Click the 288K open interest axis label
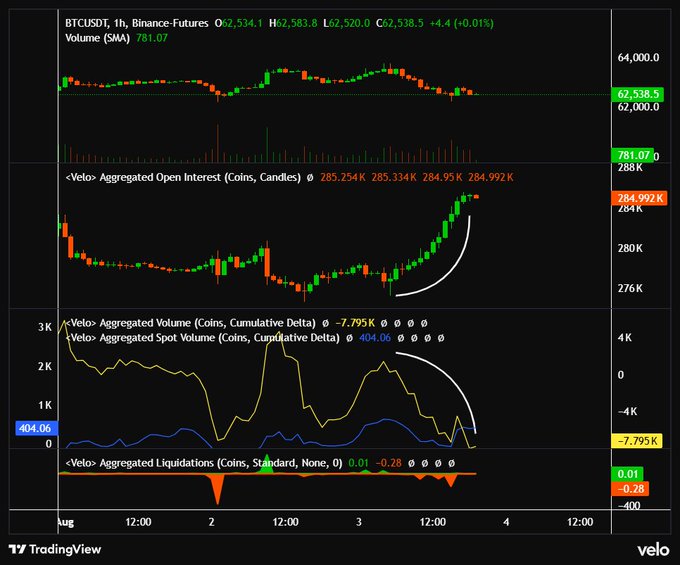 630,167
